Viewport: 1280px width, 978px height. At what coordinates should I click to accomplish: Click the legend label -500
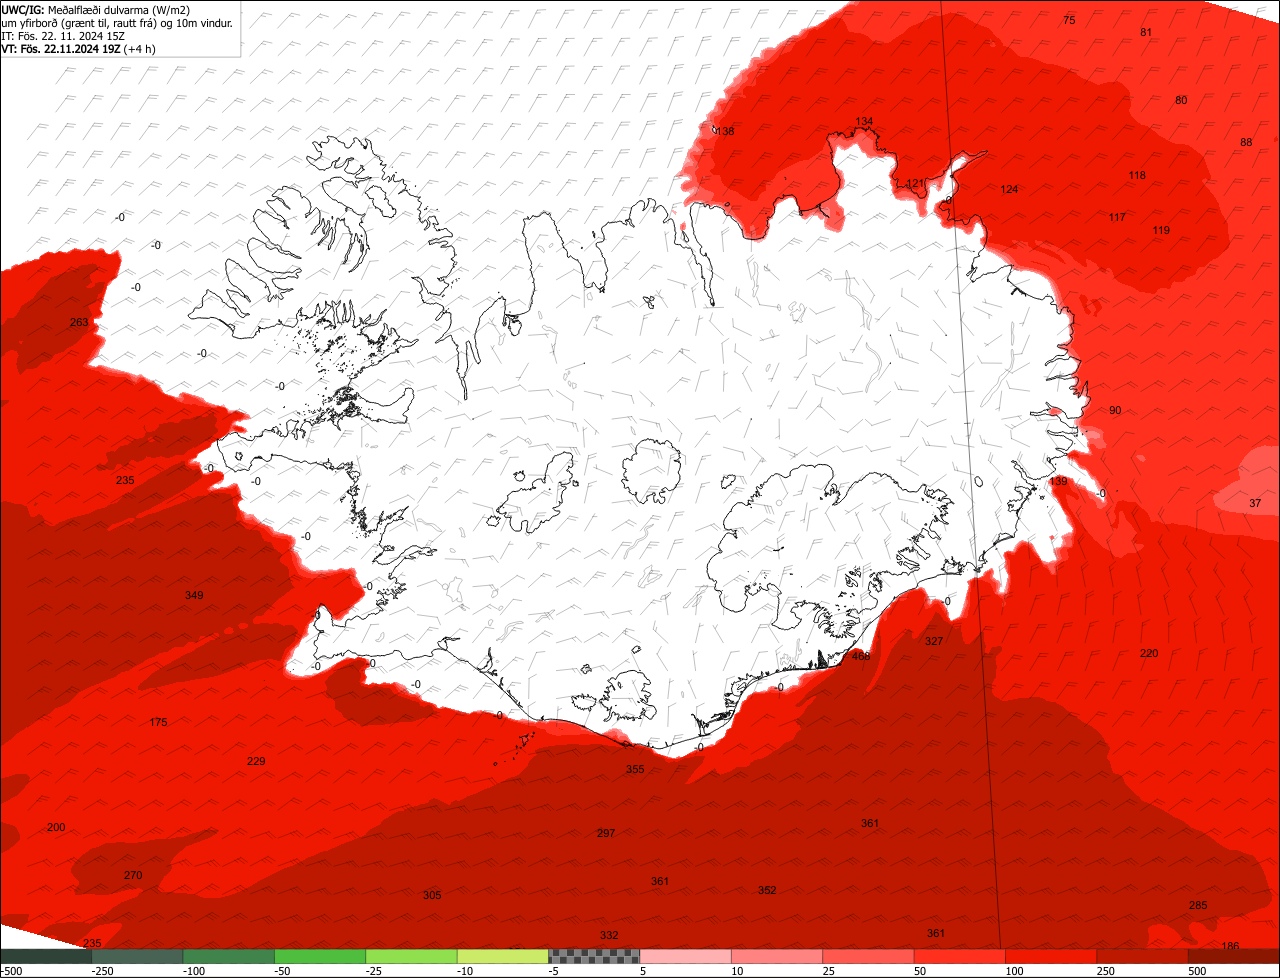click(12, 971)
